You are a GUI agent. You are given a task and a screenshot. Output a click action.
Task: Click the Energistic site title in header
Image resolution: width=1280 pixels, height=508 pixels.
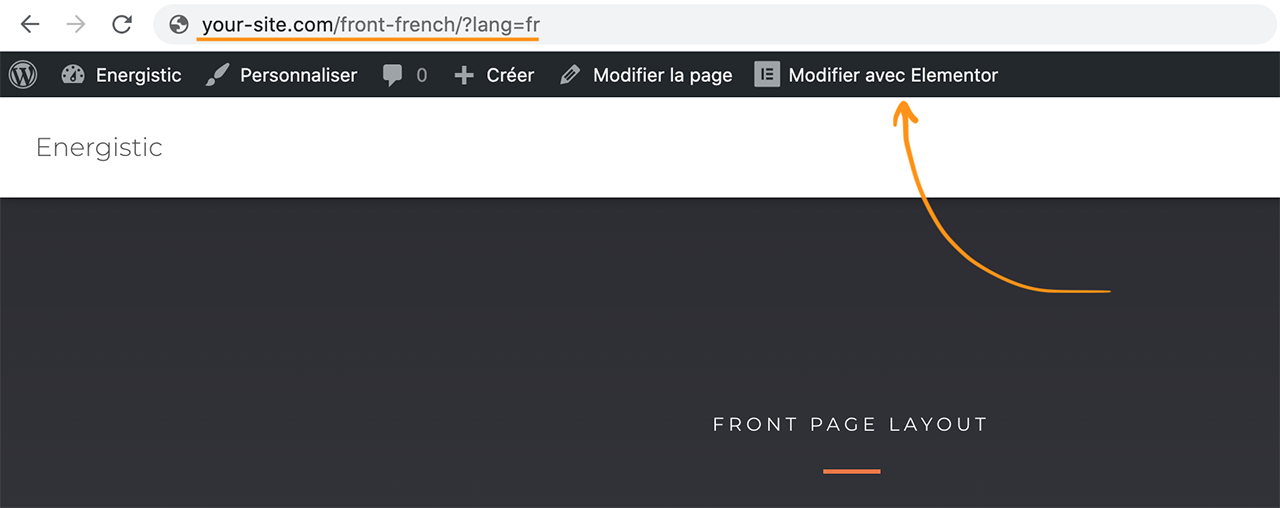[x=99, y=148]
